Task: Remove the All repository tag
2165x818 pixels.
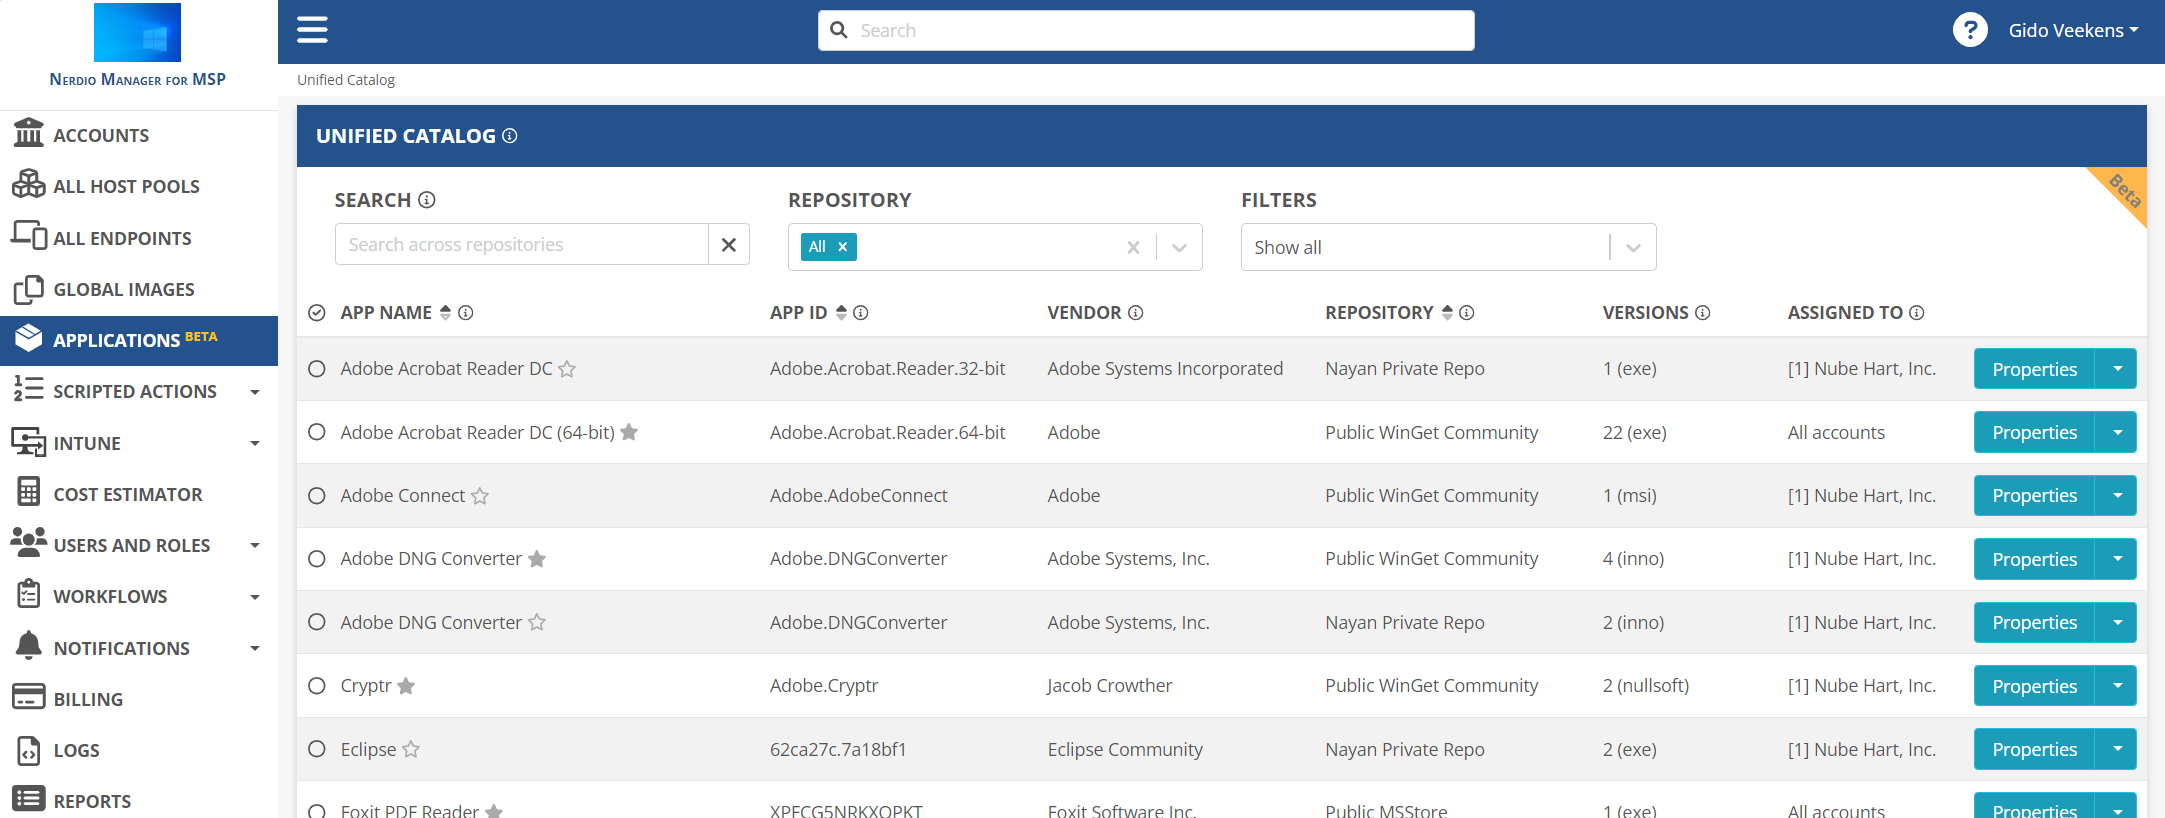Action: click(x=842, y=247)
